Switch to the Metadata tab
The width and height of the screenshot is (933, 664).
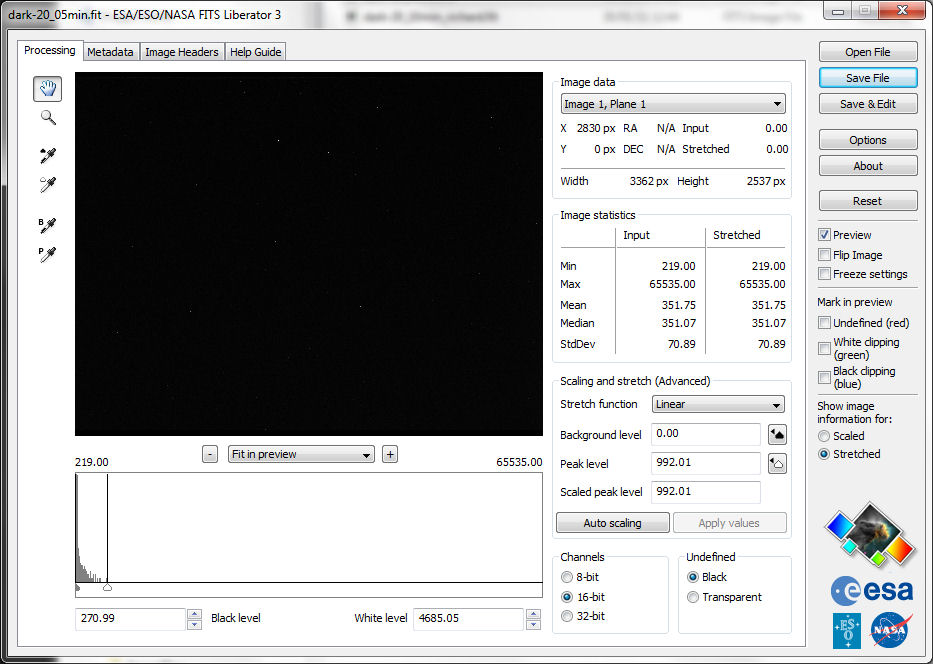(110, 52)
